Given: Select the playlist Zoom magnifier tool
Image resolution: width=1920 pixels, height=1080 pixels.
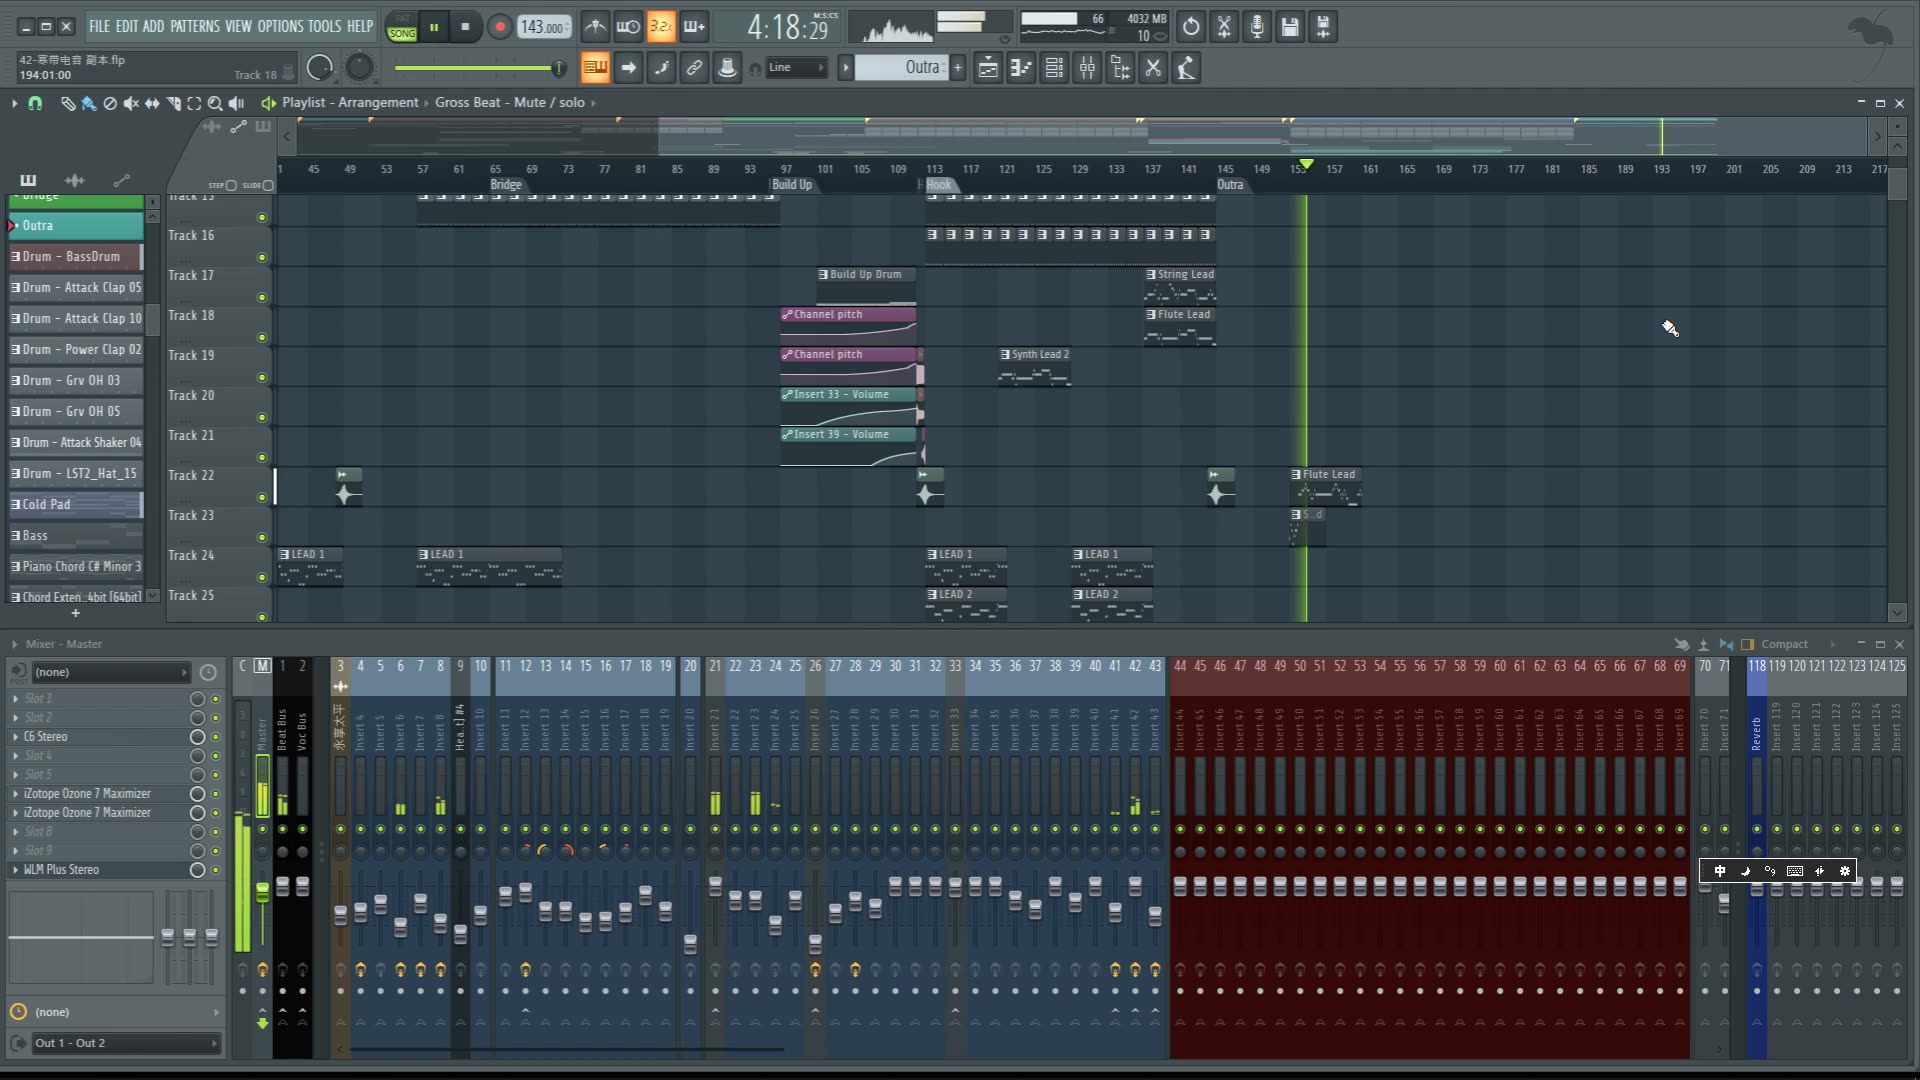Looking at the screenshot, I should point(215,103).
